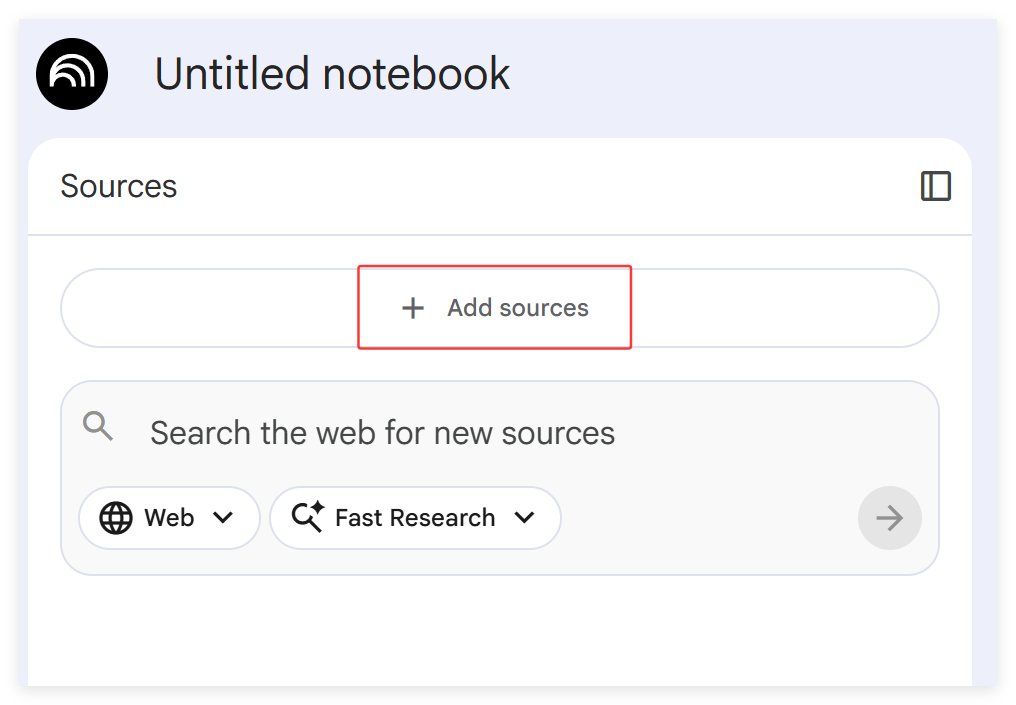
Task: Toggle the Fast Research mode chip
Action: coord(415,517)
